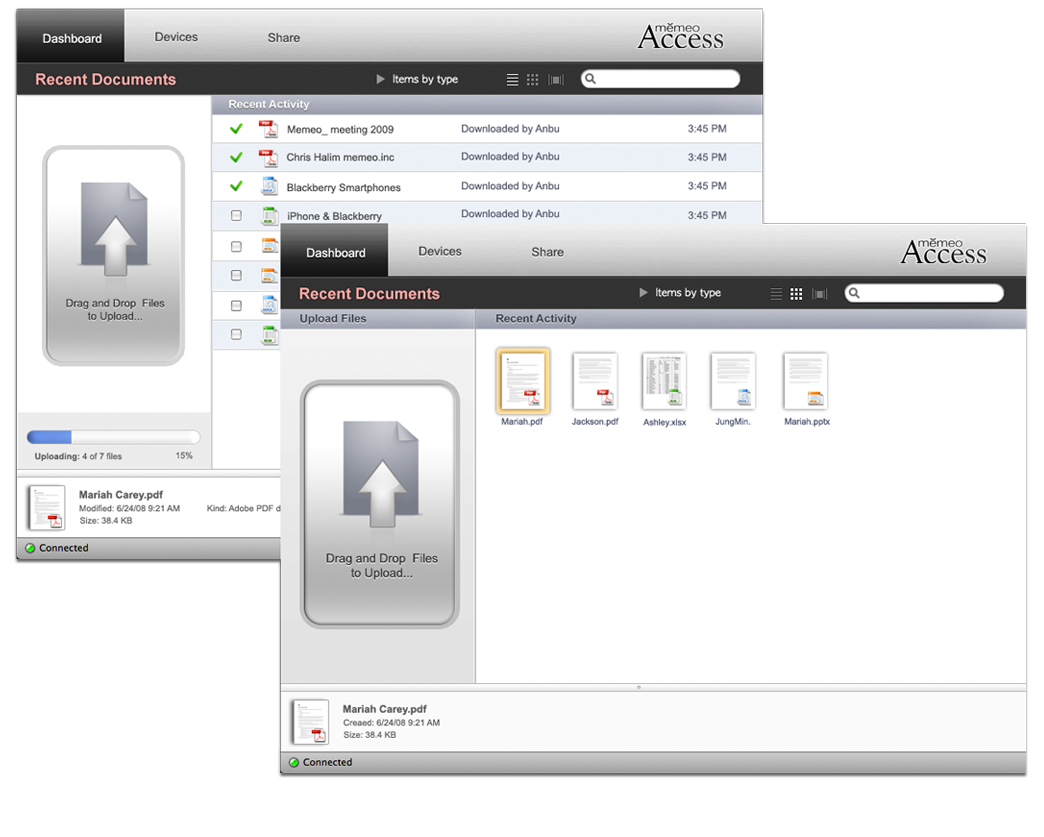
Task: Uncheck the green checkmark for Chris Halim memeo.inc
Action: click(236, 157)
